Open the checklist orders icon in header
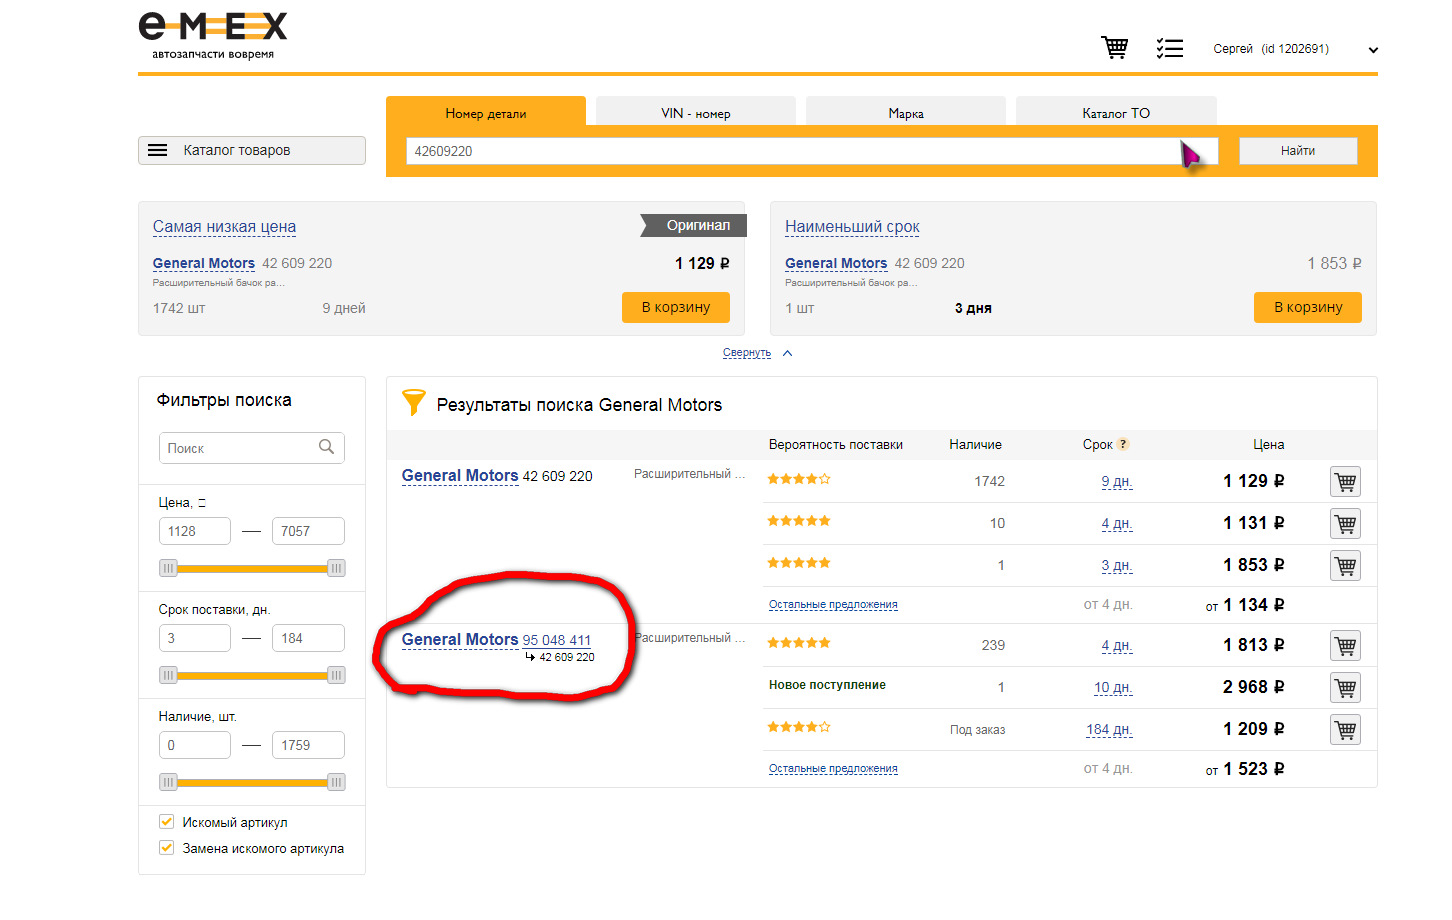The width and height of the screenshot is (1452, 920). coord(1170,48)
